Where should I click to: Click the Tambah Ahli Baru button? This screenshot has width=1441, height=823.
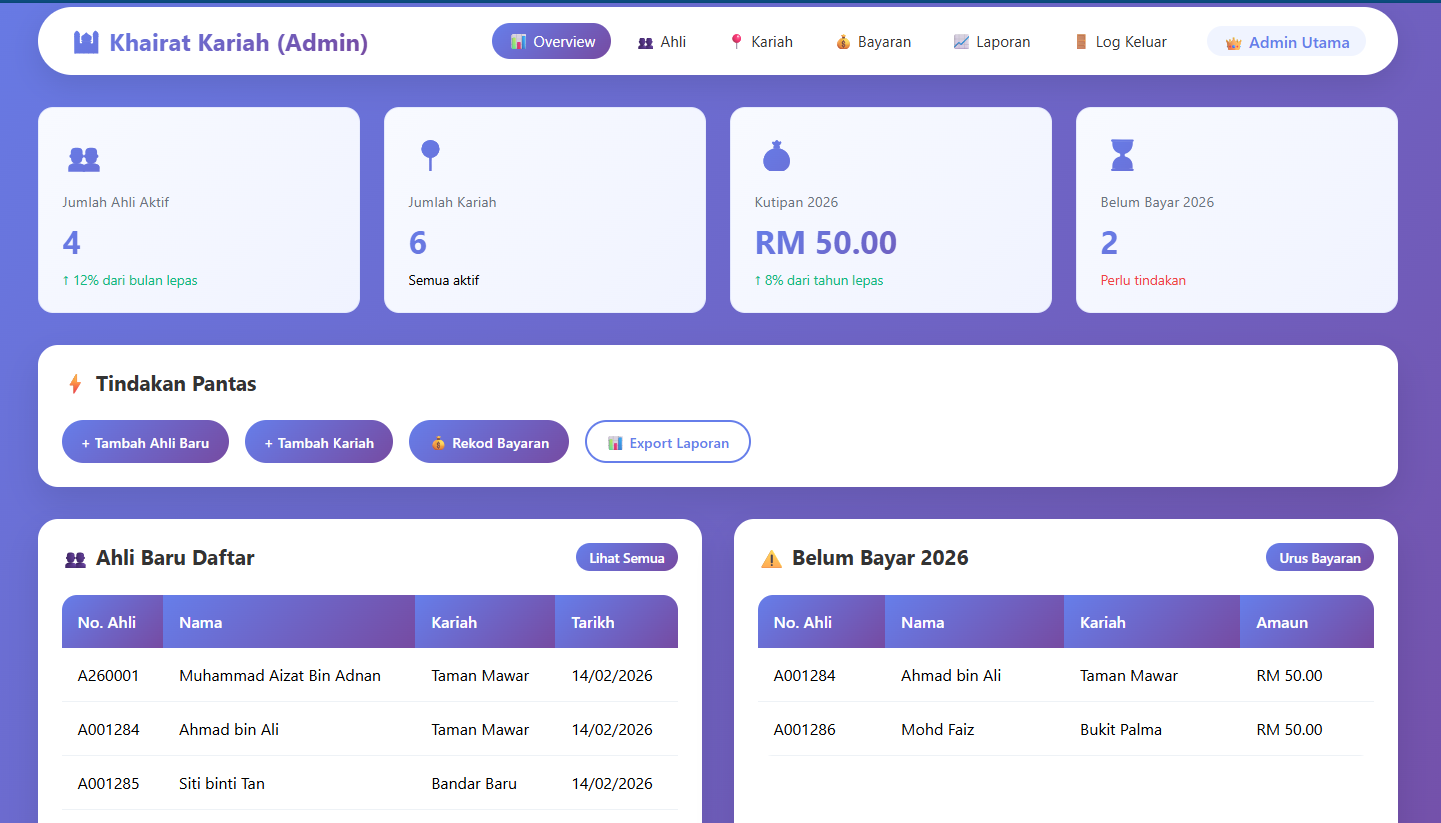145,441
